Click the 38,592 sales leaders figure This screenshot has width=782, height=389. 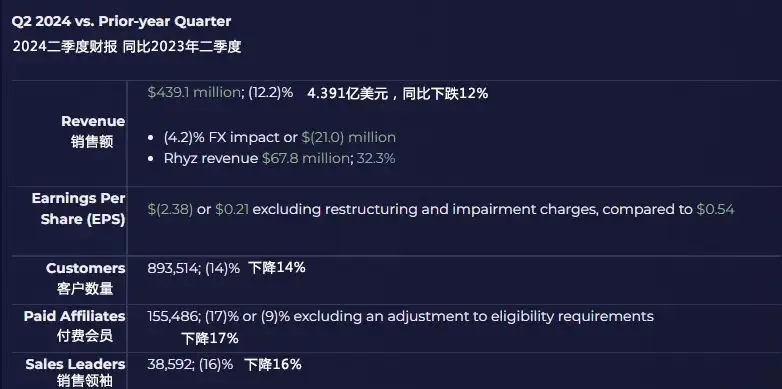click(x=170, y=365)
